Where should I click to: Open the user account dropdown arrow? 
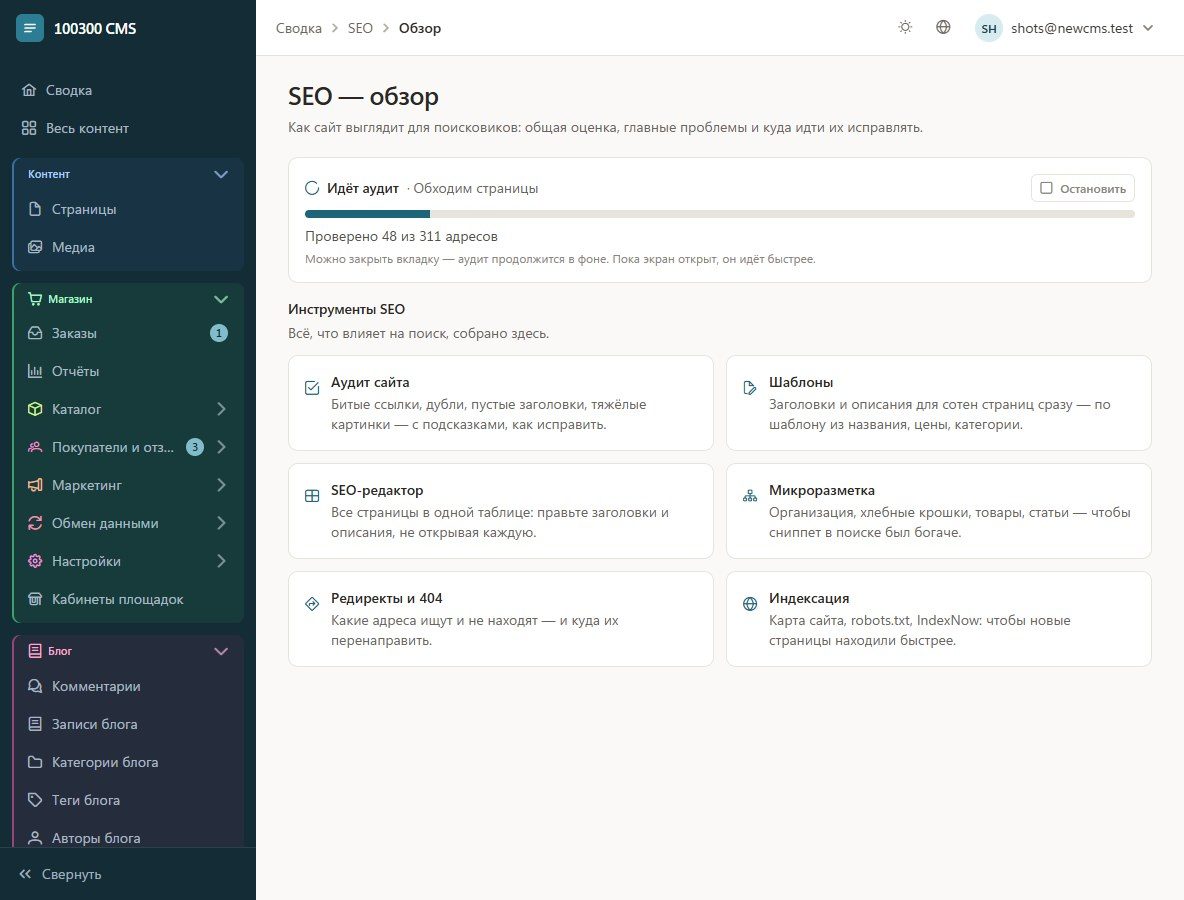pyautogui.click(x=1148, y=29)
